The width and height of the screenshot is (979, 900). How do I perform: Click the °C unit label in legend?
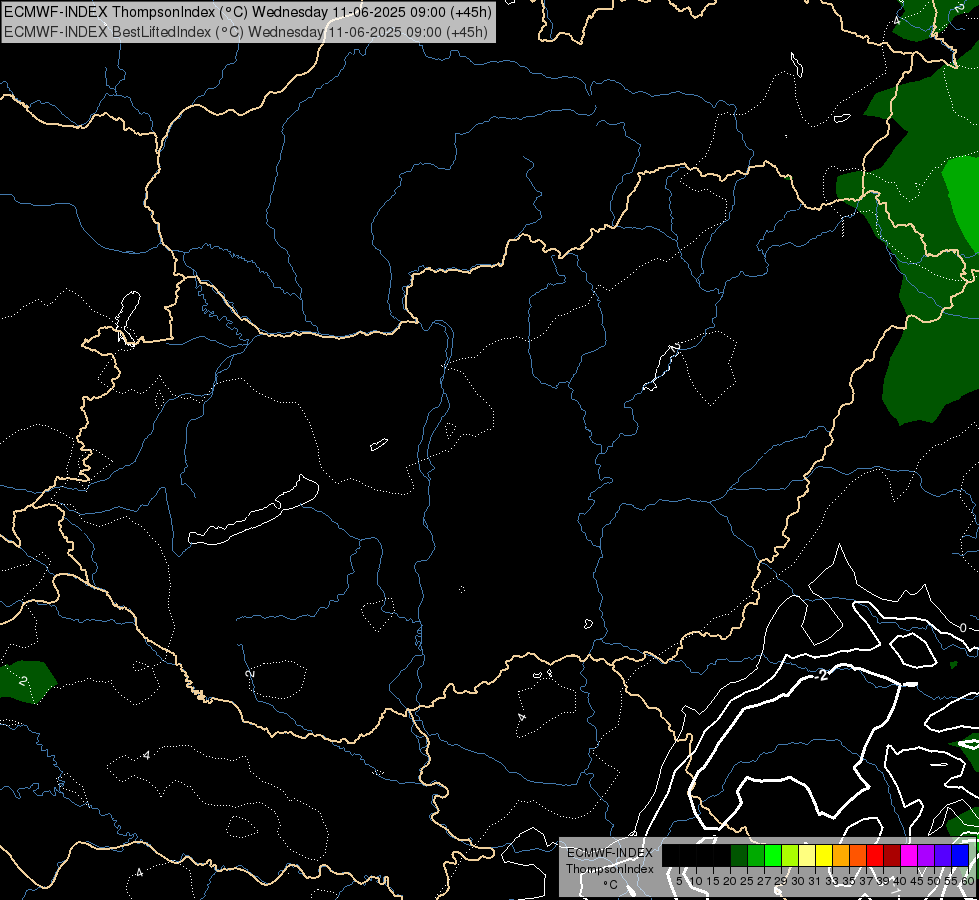(x=611, y=885)
